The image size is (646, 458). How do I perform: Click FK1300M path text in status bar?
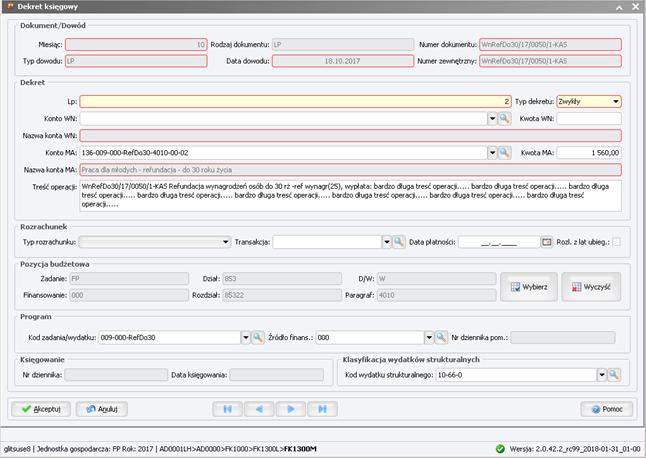pos(300,449)
